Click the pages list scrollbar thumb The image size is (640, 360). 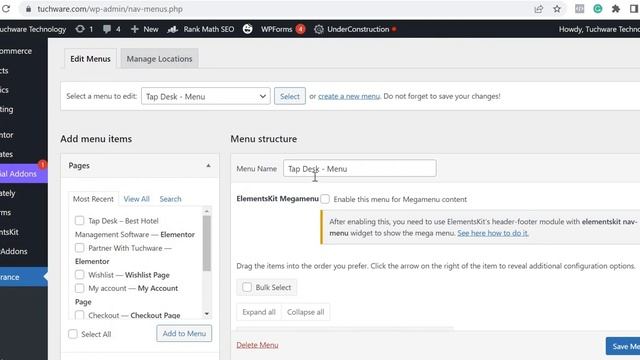coord(207,243)
